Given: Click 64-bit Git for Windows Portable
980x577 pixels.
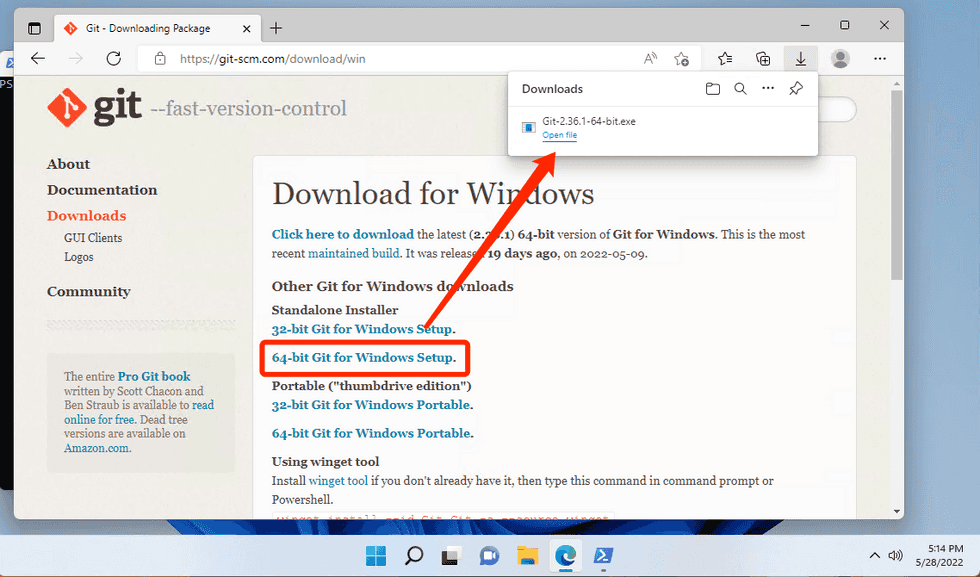Looking at the screenshot, I should (371, 433).
